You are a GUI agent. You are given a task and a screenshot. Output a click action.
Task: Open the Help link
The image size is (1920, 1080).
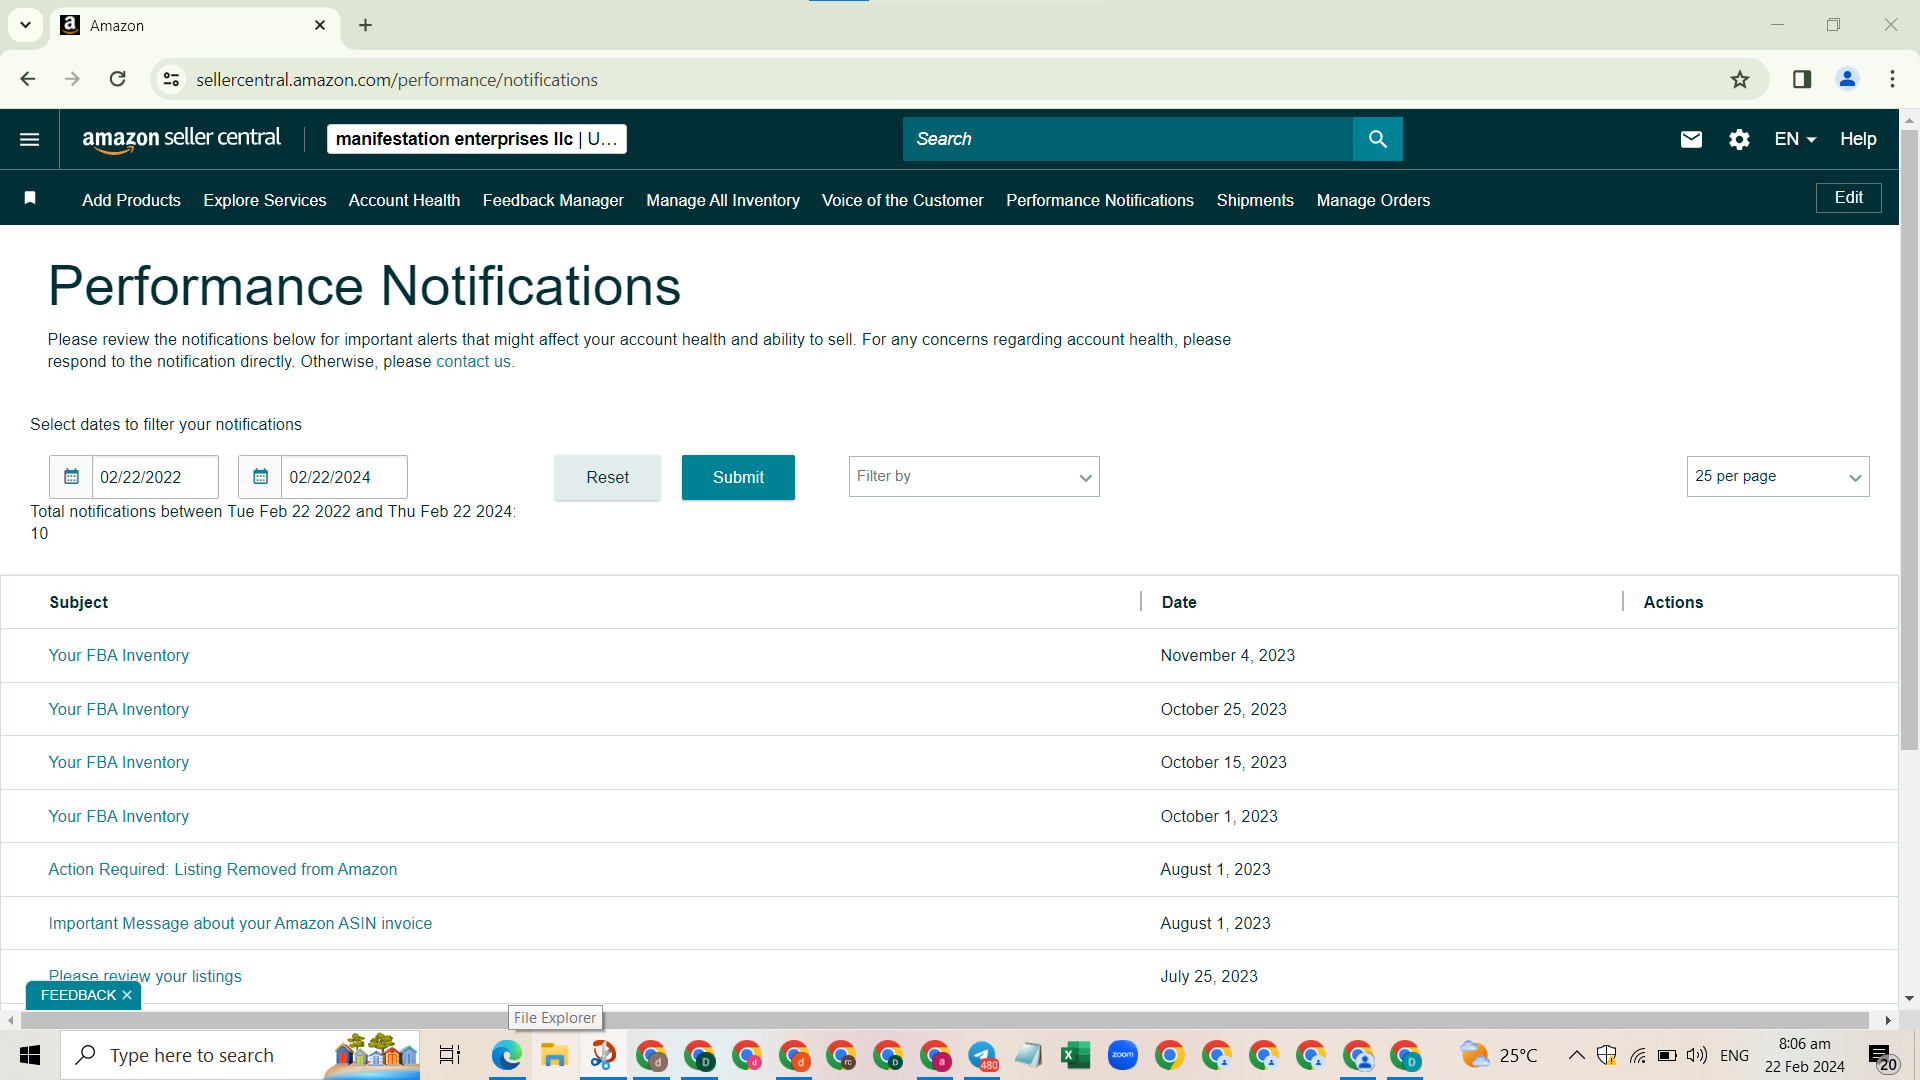pos(1858,139)
